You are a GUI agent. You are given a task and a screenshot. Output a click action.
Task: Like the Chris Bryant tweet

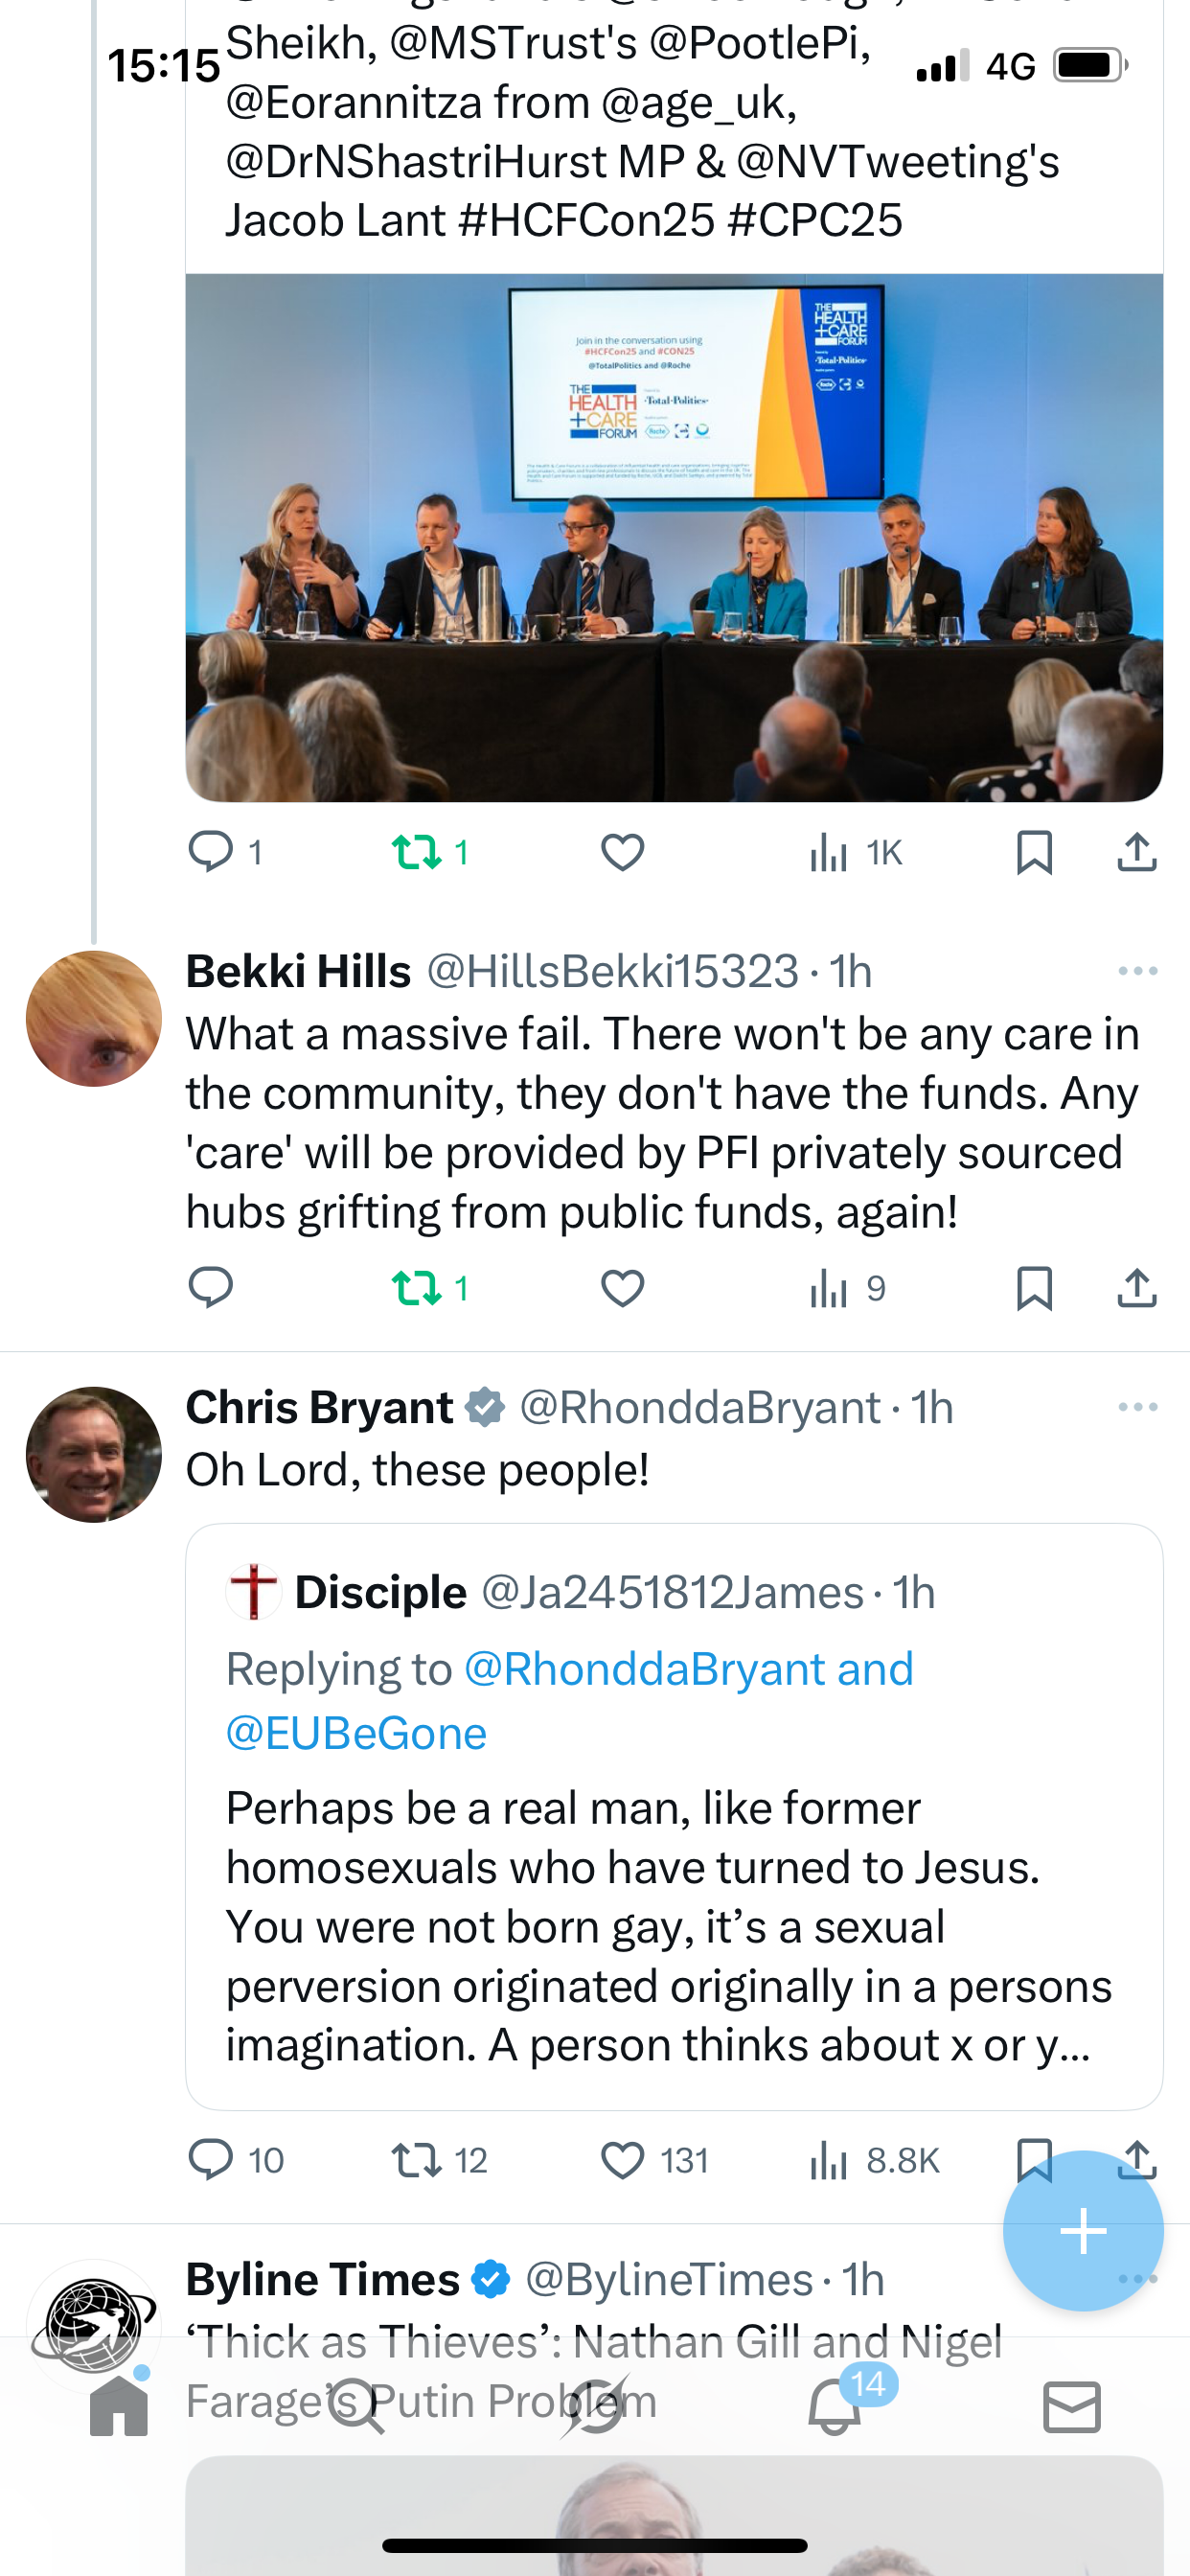coord(622,2161)
